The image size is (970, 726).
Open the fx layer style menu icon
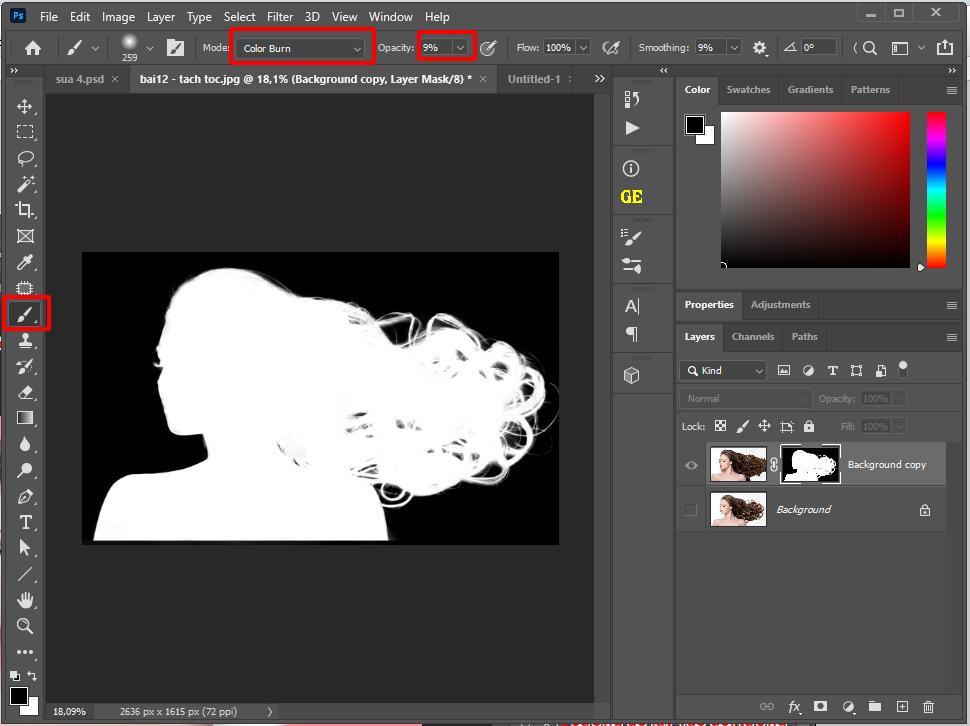click(x=794, y=707)
